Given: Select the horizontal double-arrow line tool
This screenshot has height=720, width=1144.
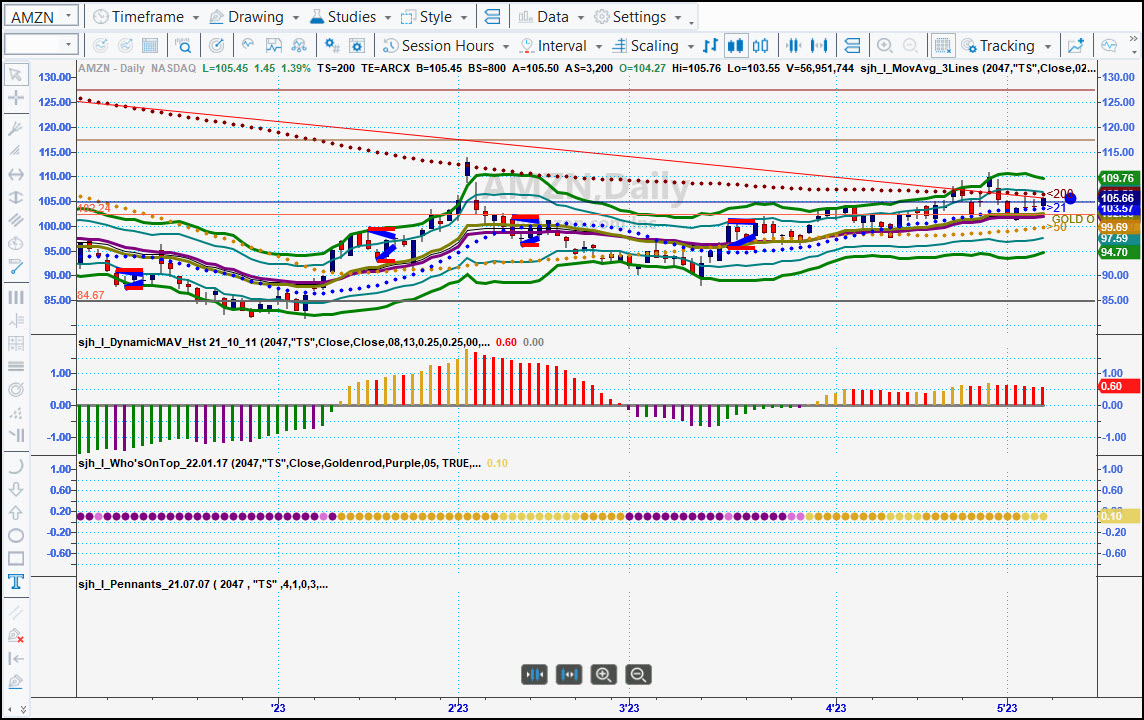Looking at the screenshot, I should (x=15, y=174).
